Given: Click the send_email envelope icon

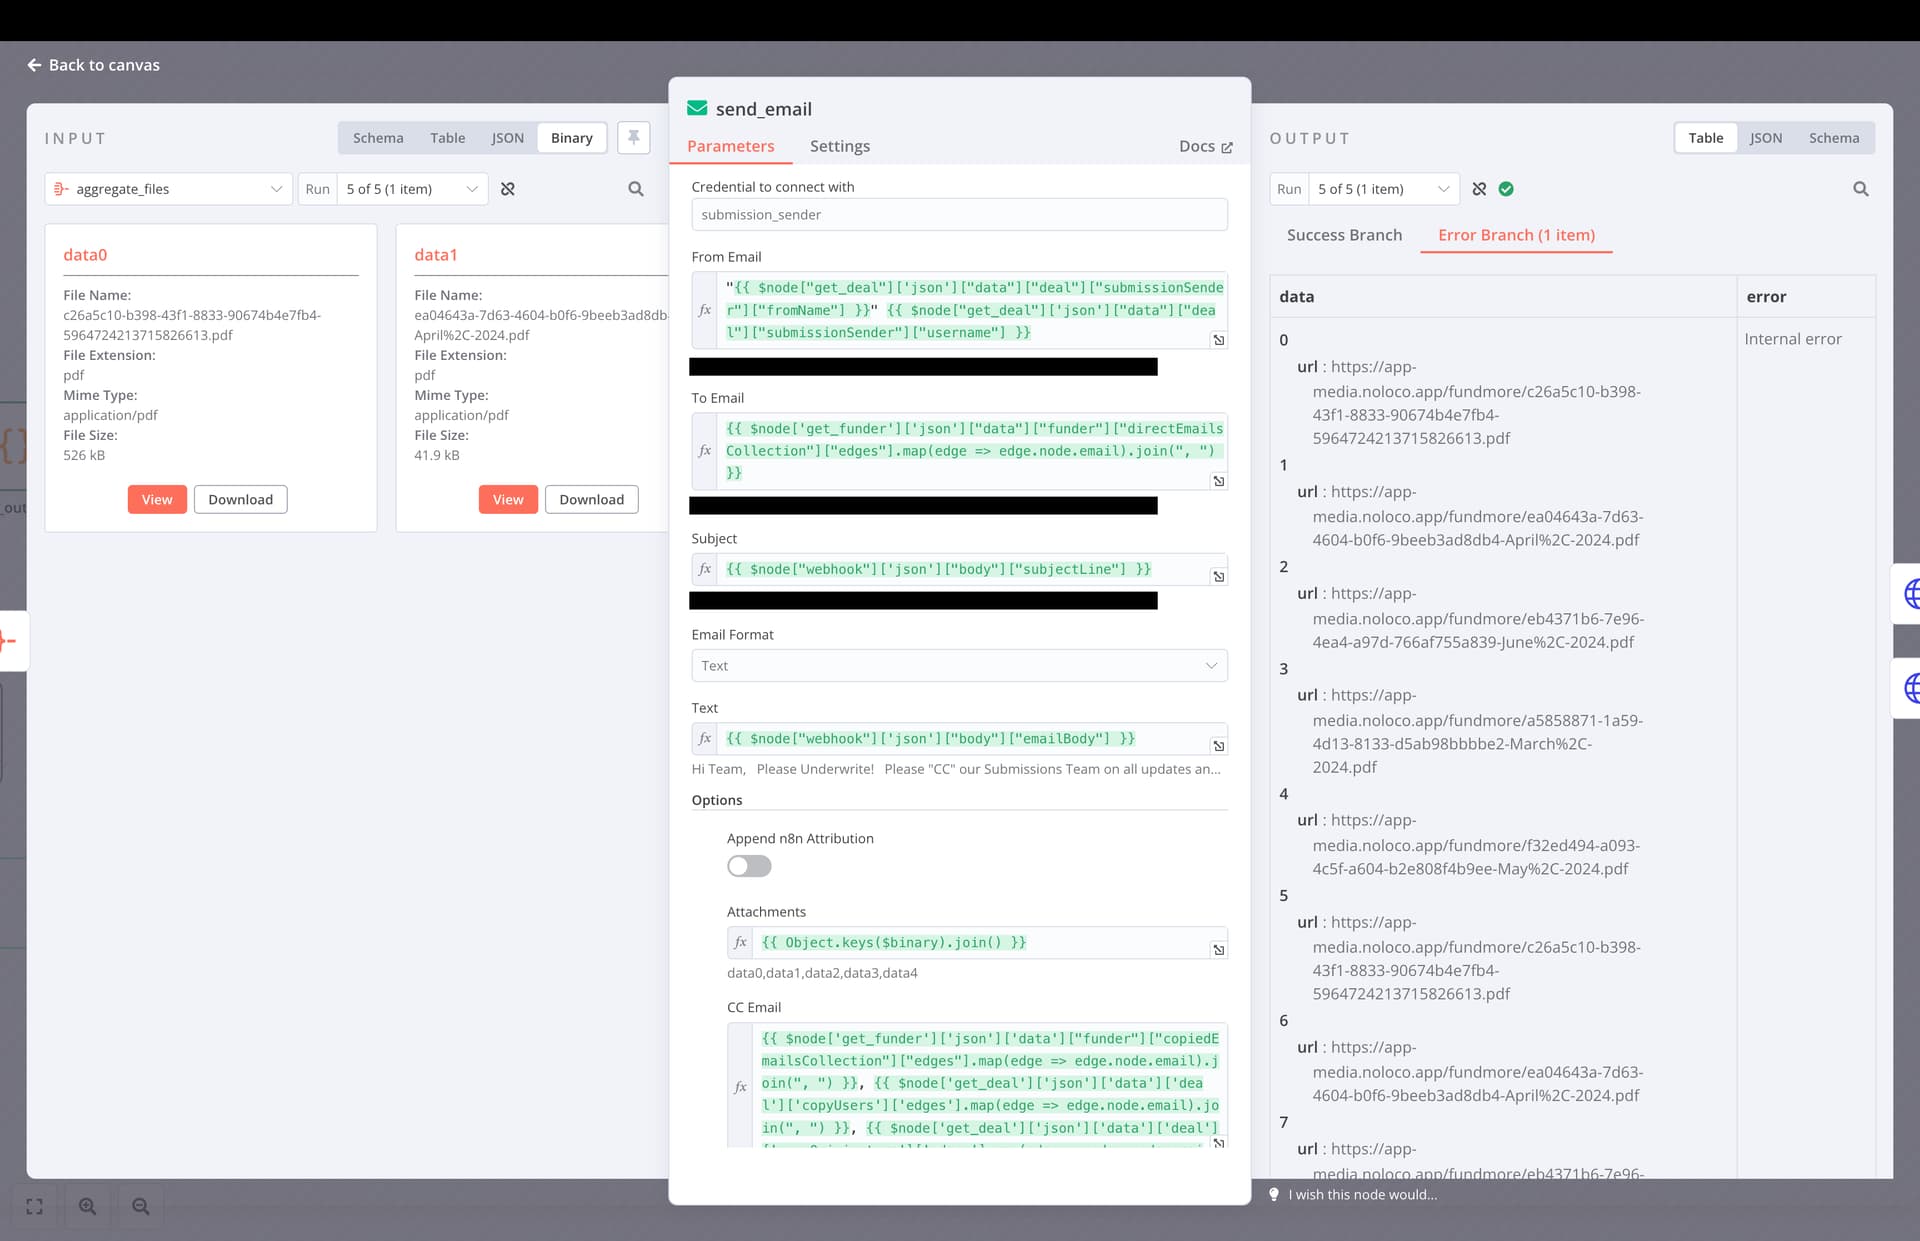Looking at the screenshot, I should [x=698, y=108].
